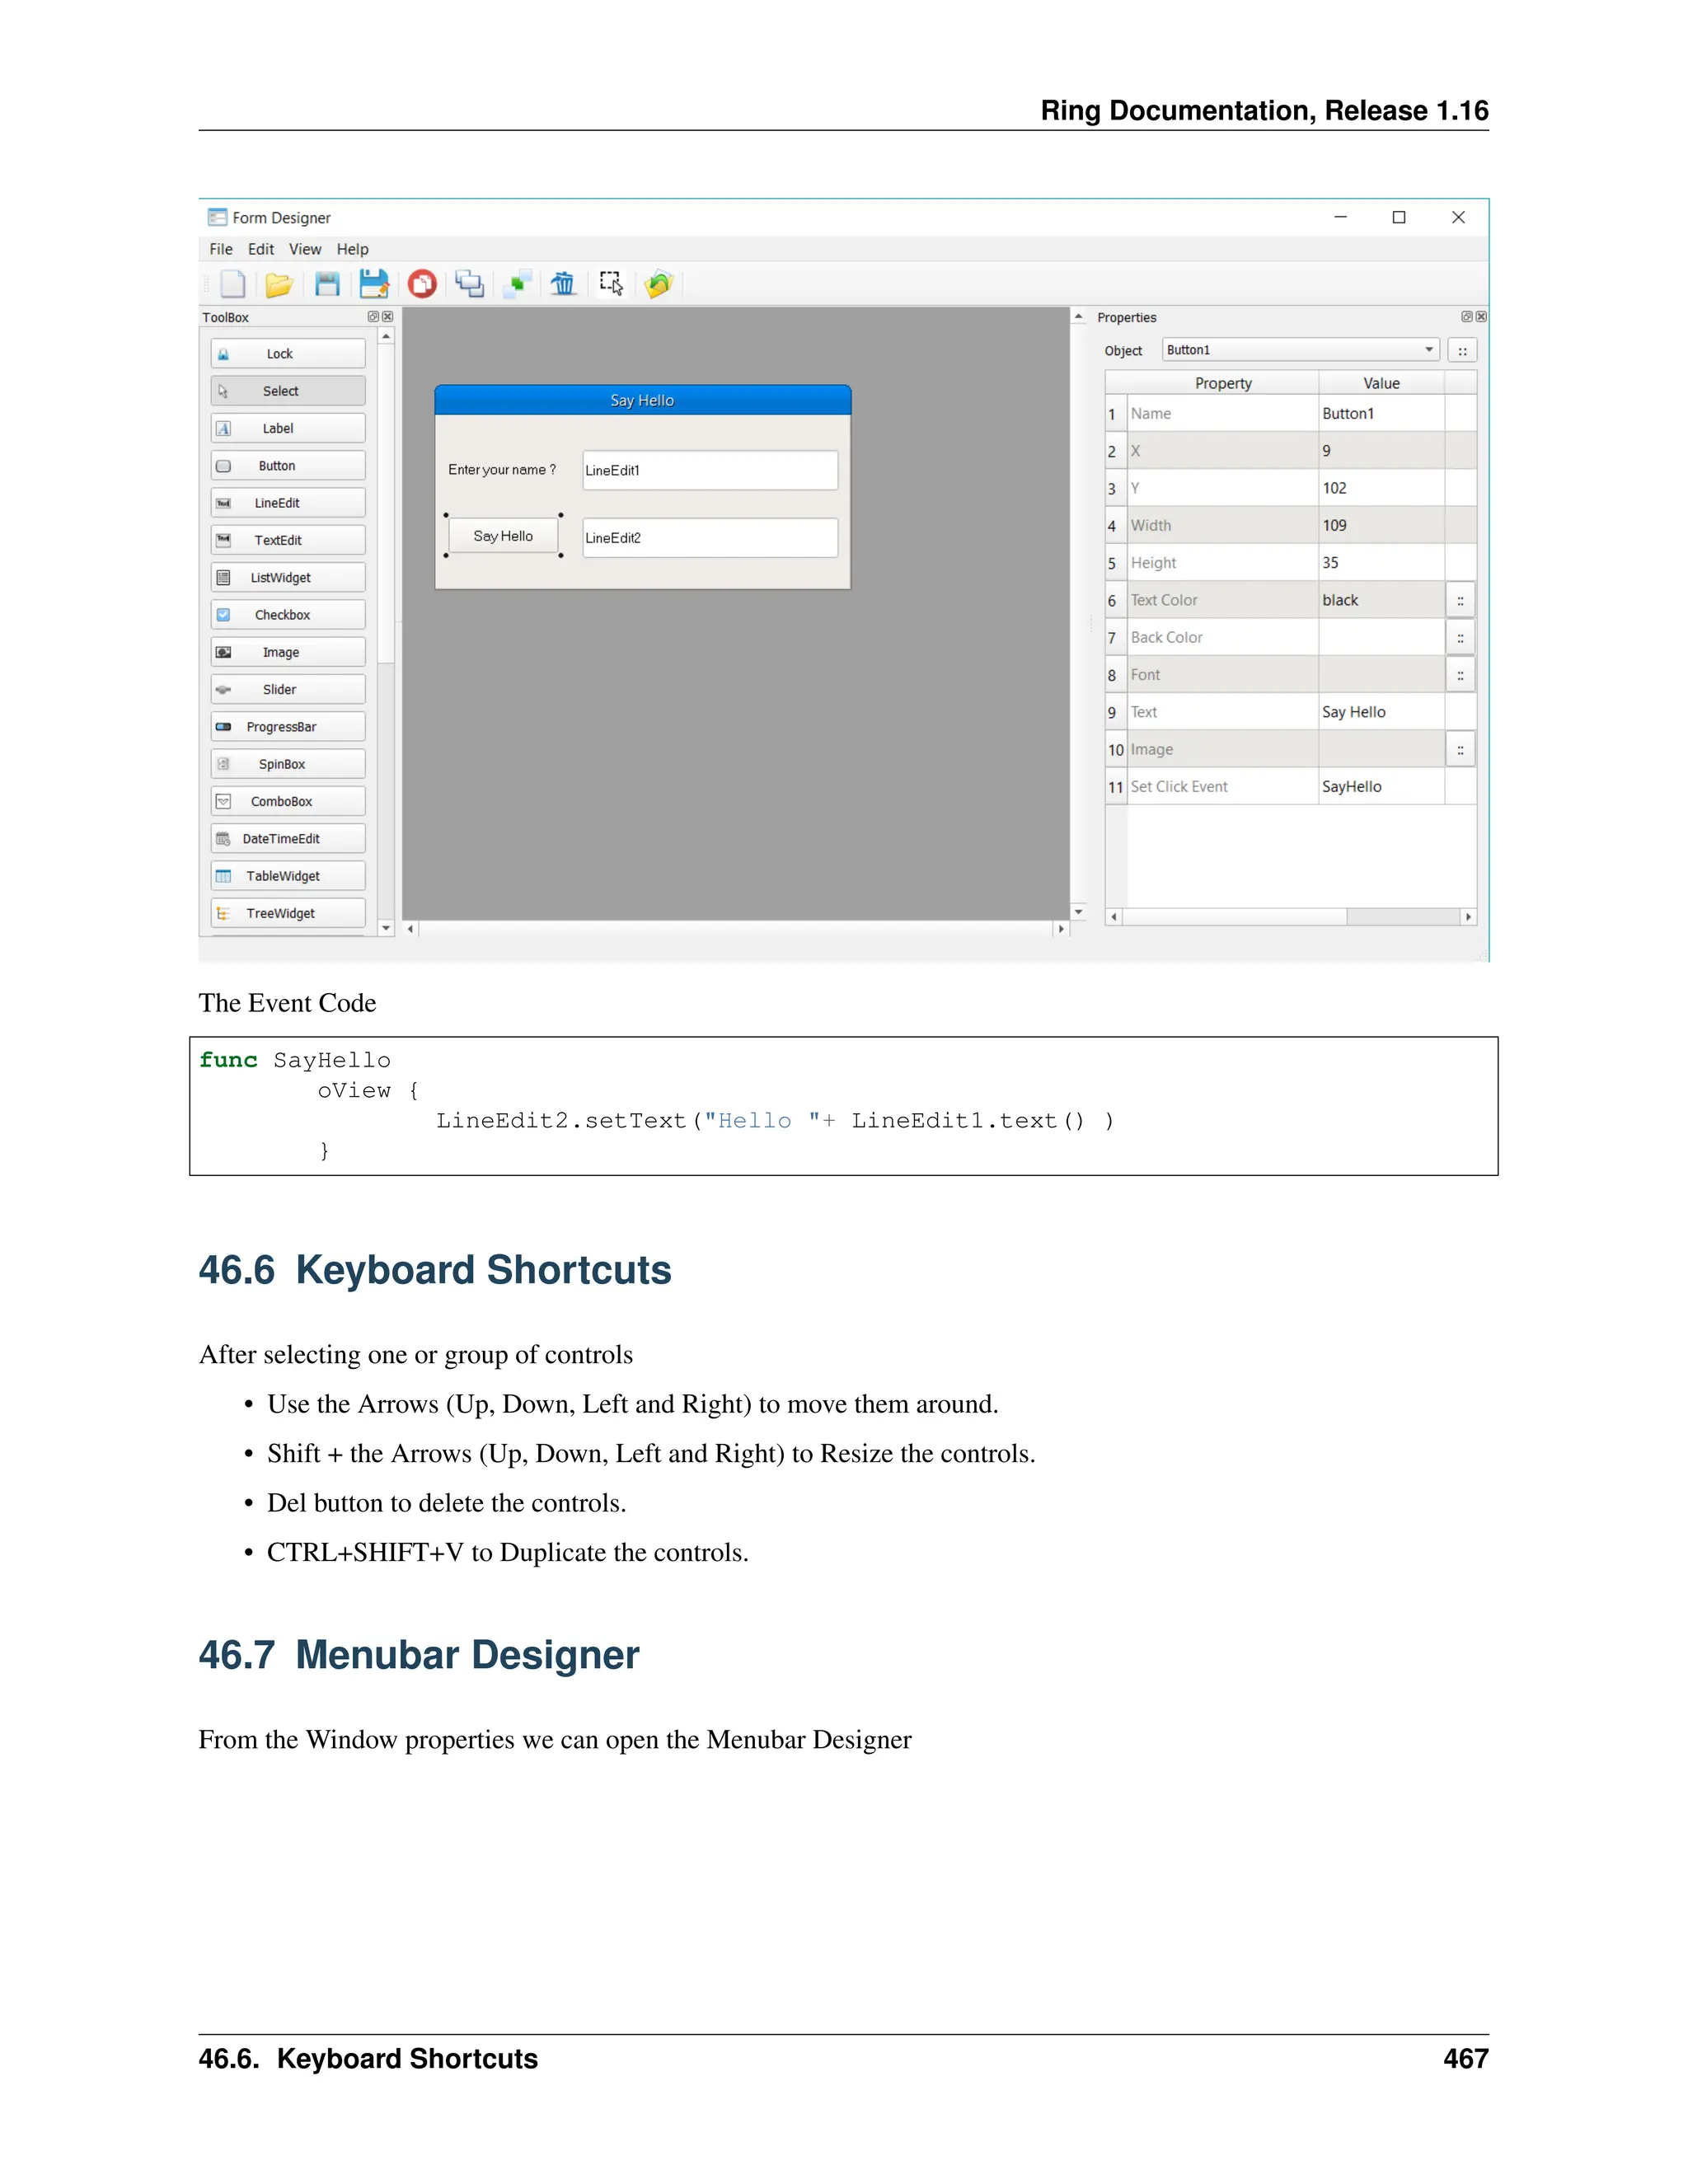
Task: Click the LineEdit1 text field on form
Action: (710, 470)
